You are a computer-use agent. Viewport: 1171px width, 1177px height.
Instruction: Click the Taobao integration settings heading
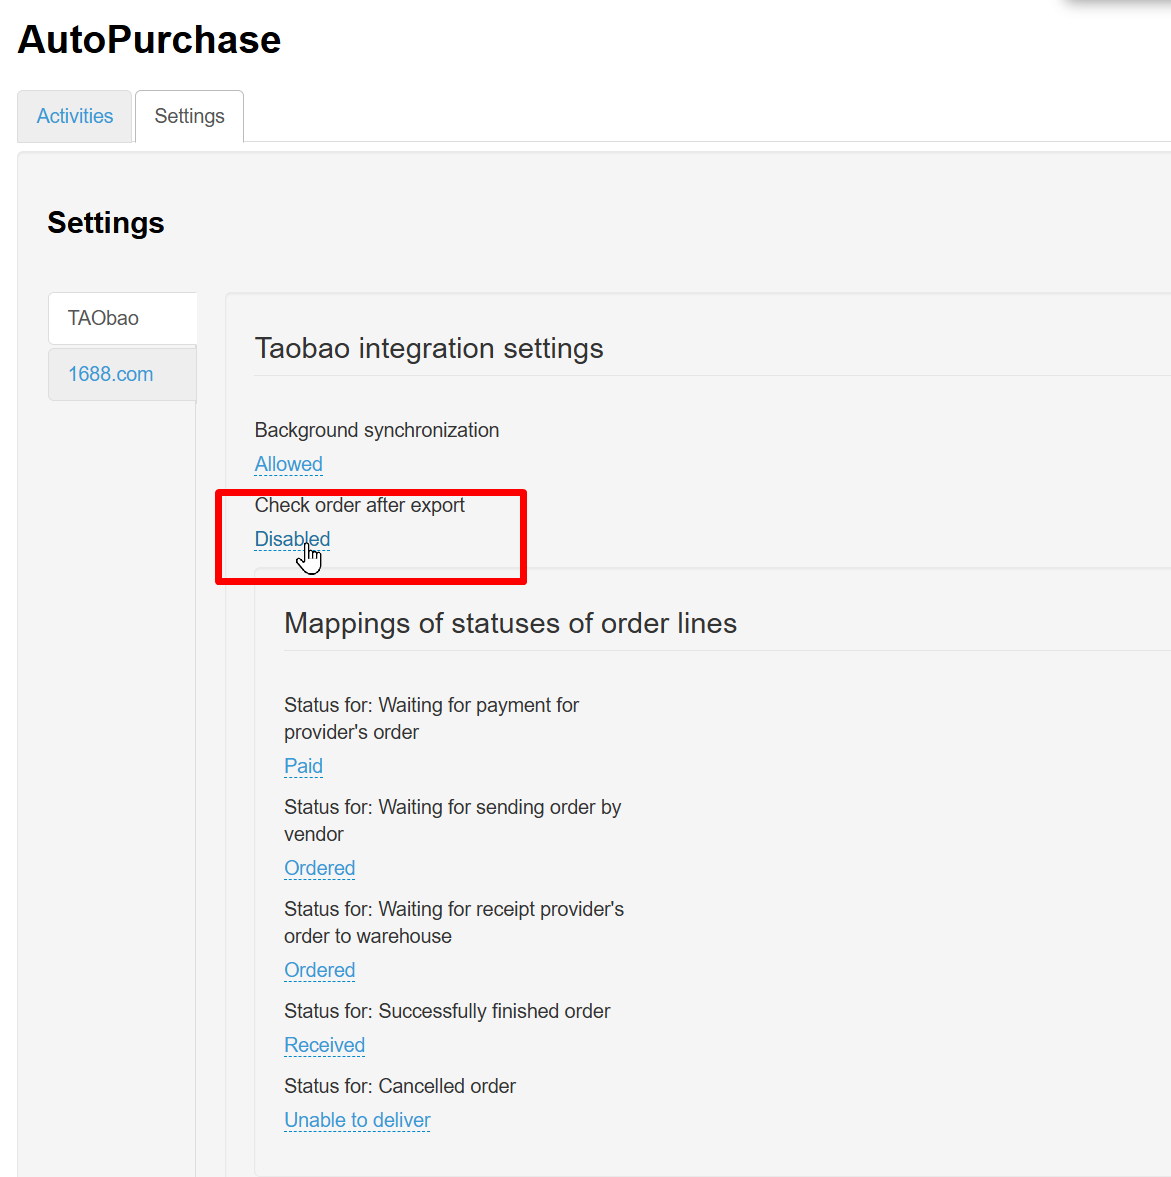tap(429, 348)
